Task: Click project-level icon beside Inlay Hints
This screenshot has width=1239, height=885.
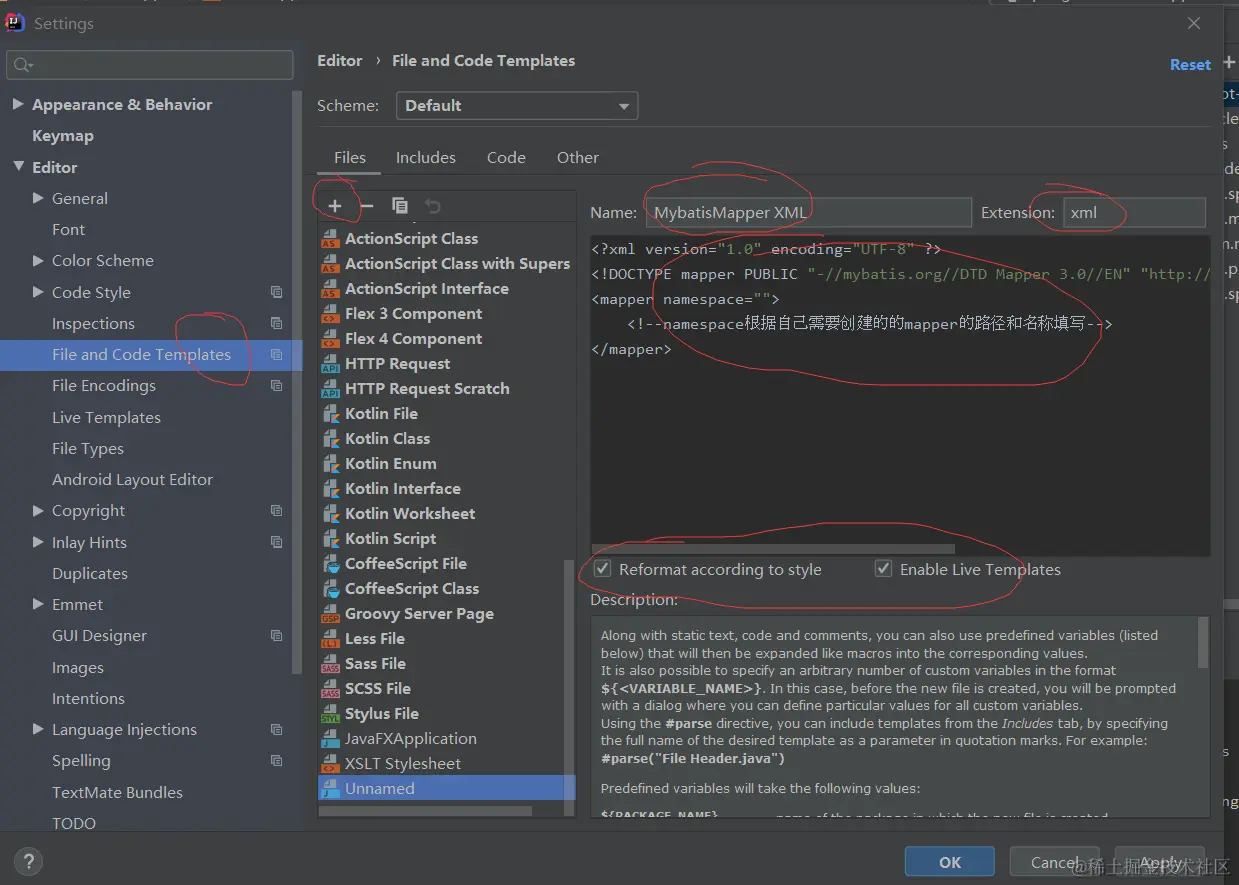Action: tap(277, 543)
